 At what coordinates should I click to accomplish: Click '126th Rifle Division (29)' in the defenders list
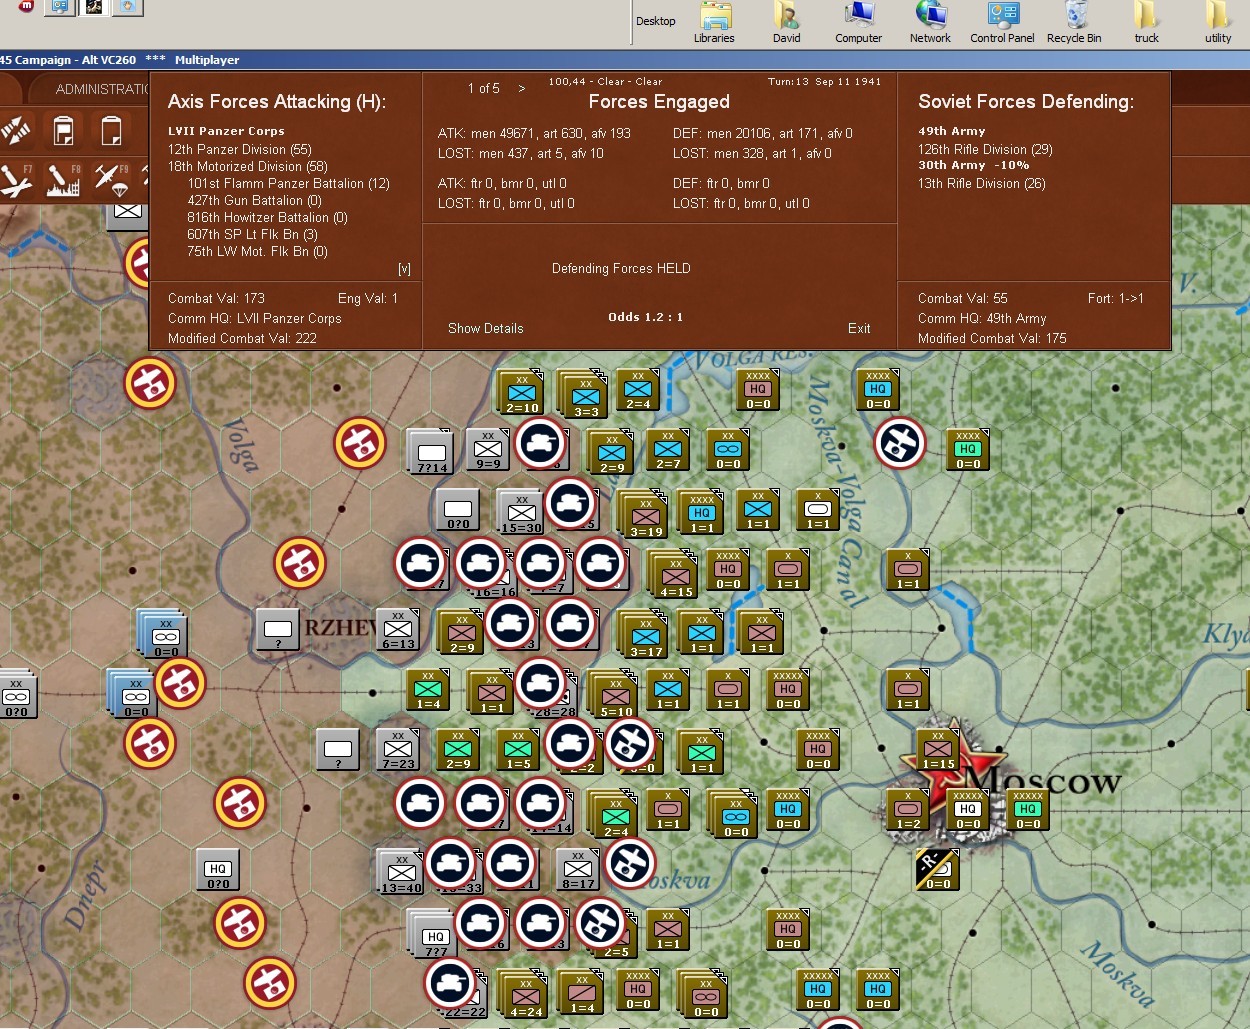[x=985, y=149]
